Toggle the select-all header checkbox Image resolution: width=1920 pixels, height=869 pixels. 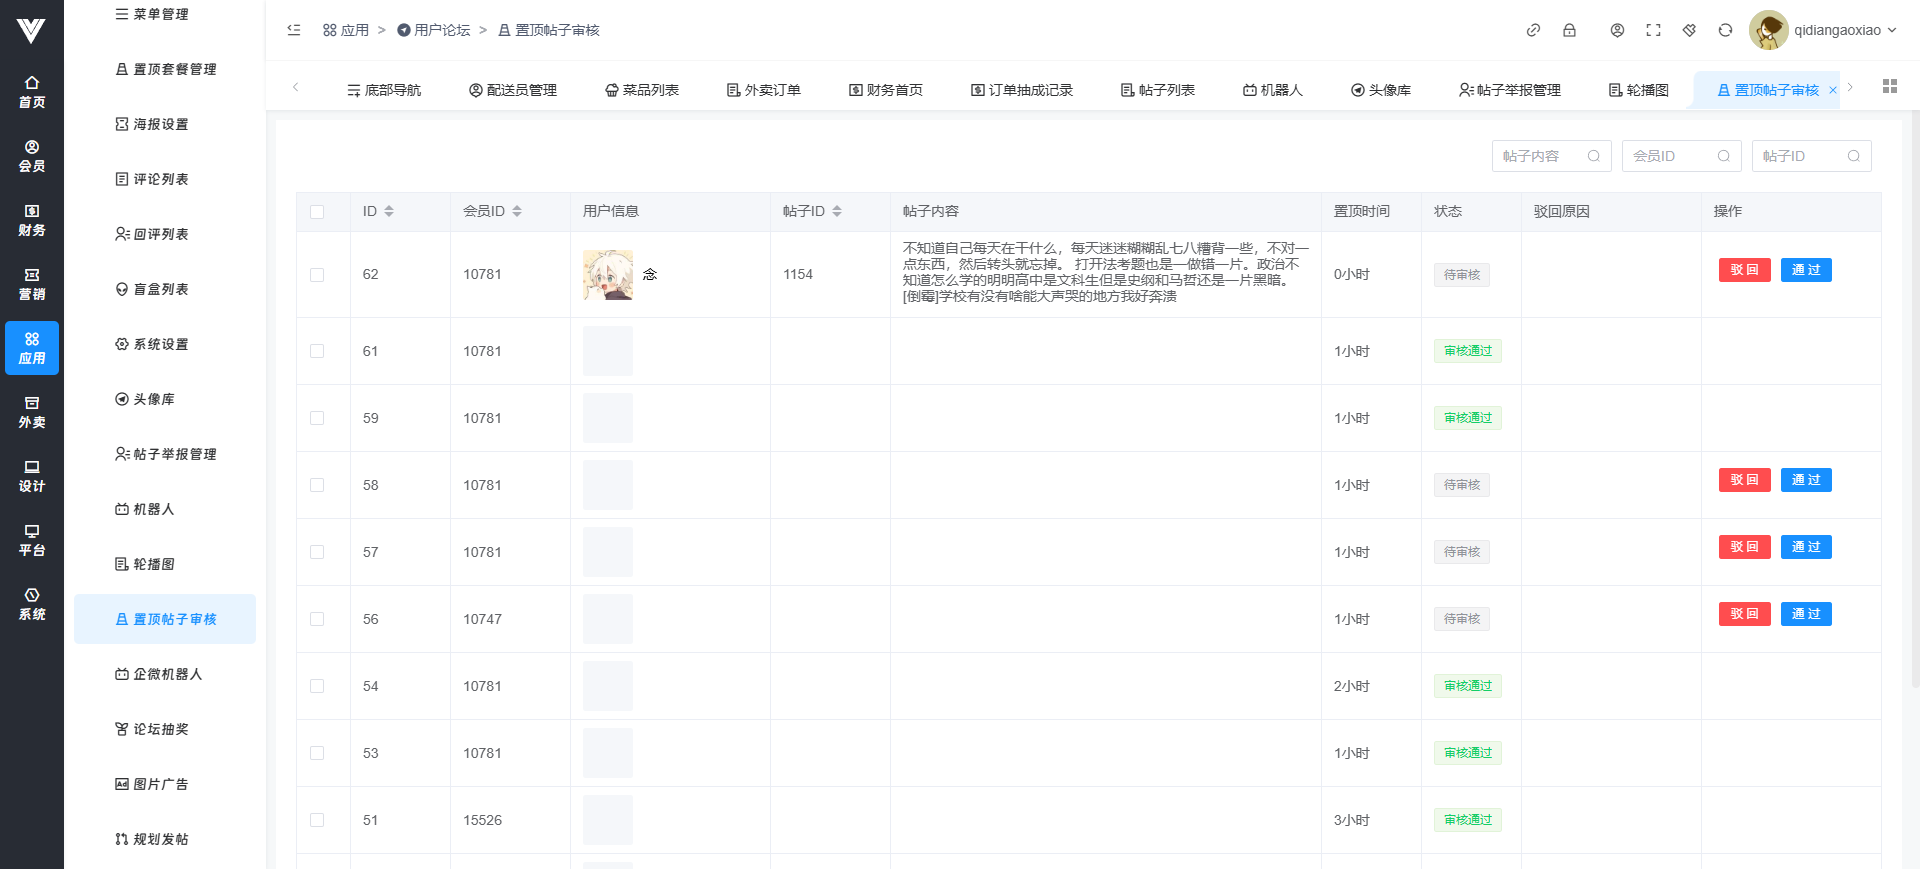point(317,212)
